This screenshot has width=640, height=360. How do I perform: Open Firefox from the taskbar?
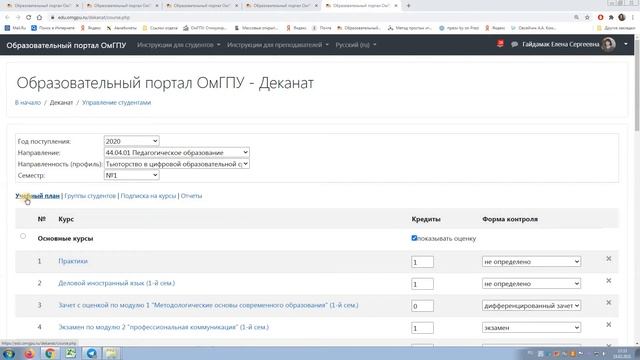click(x=29, y=353)
